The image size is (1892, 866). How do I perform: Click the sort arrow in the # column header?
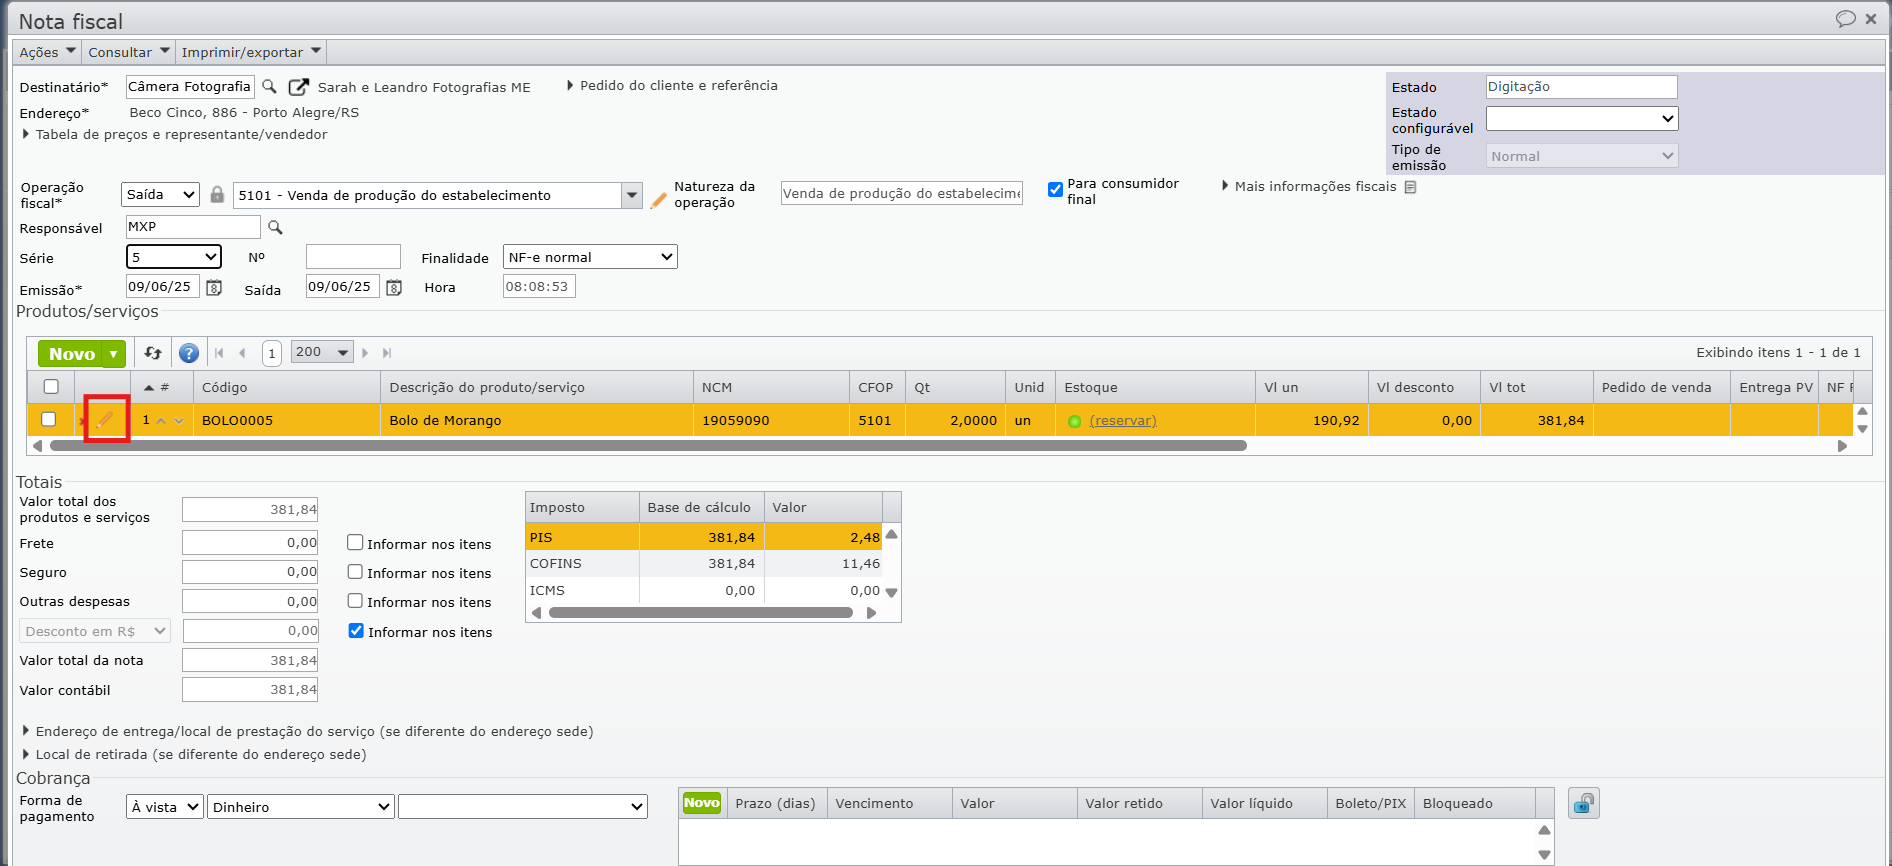point(149,388)
